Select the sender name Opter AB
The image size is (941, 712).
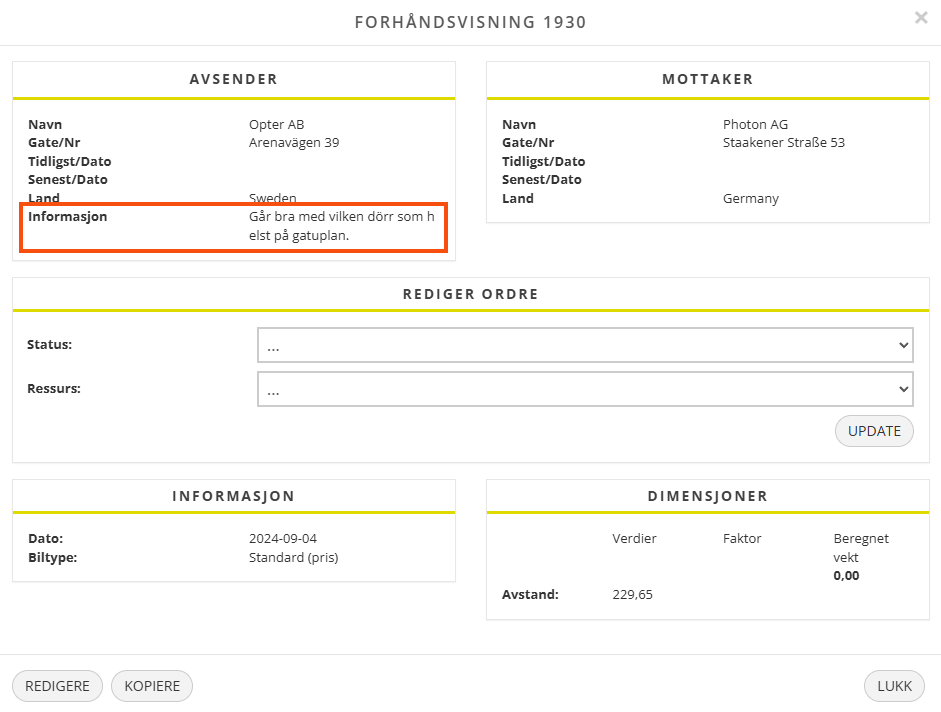[276, 125]
